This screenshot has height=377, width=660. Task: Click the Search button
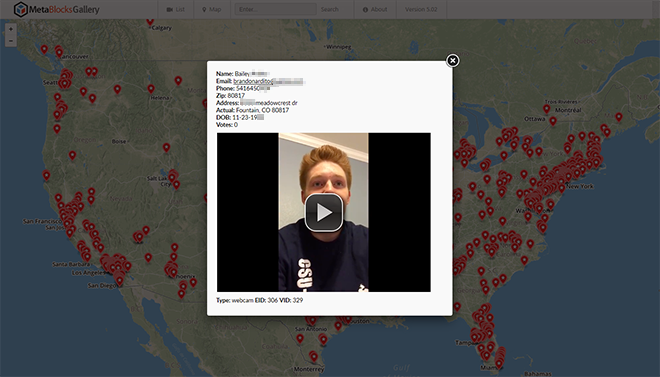[x=330, y=9]
